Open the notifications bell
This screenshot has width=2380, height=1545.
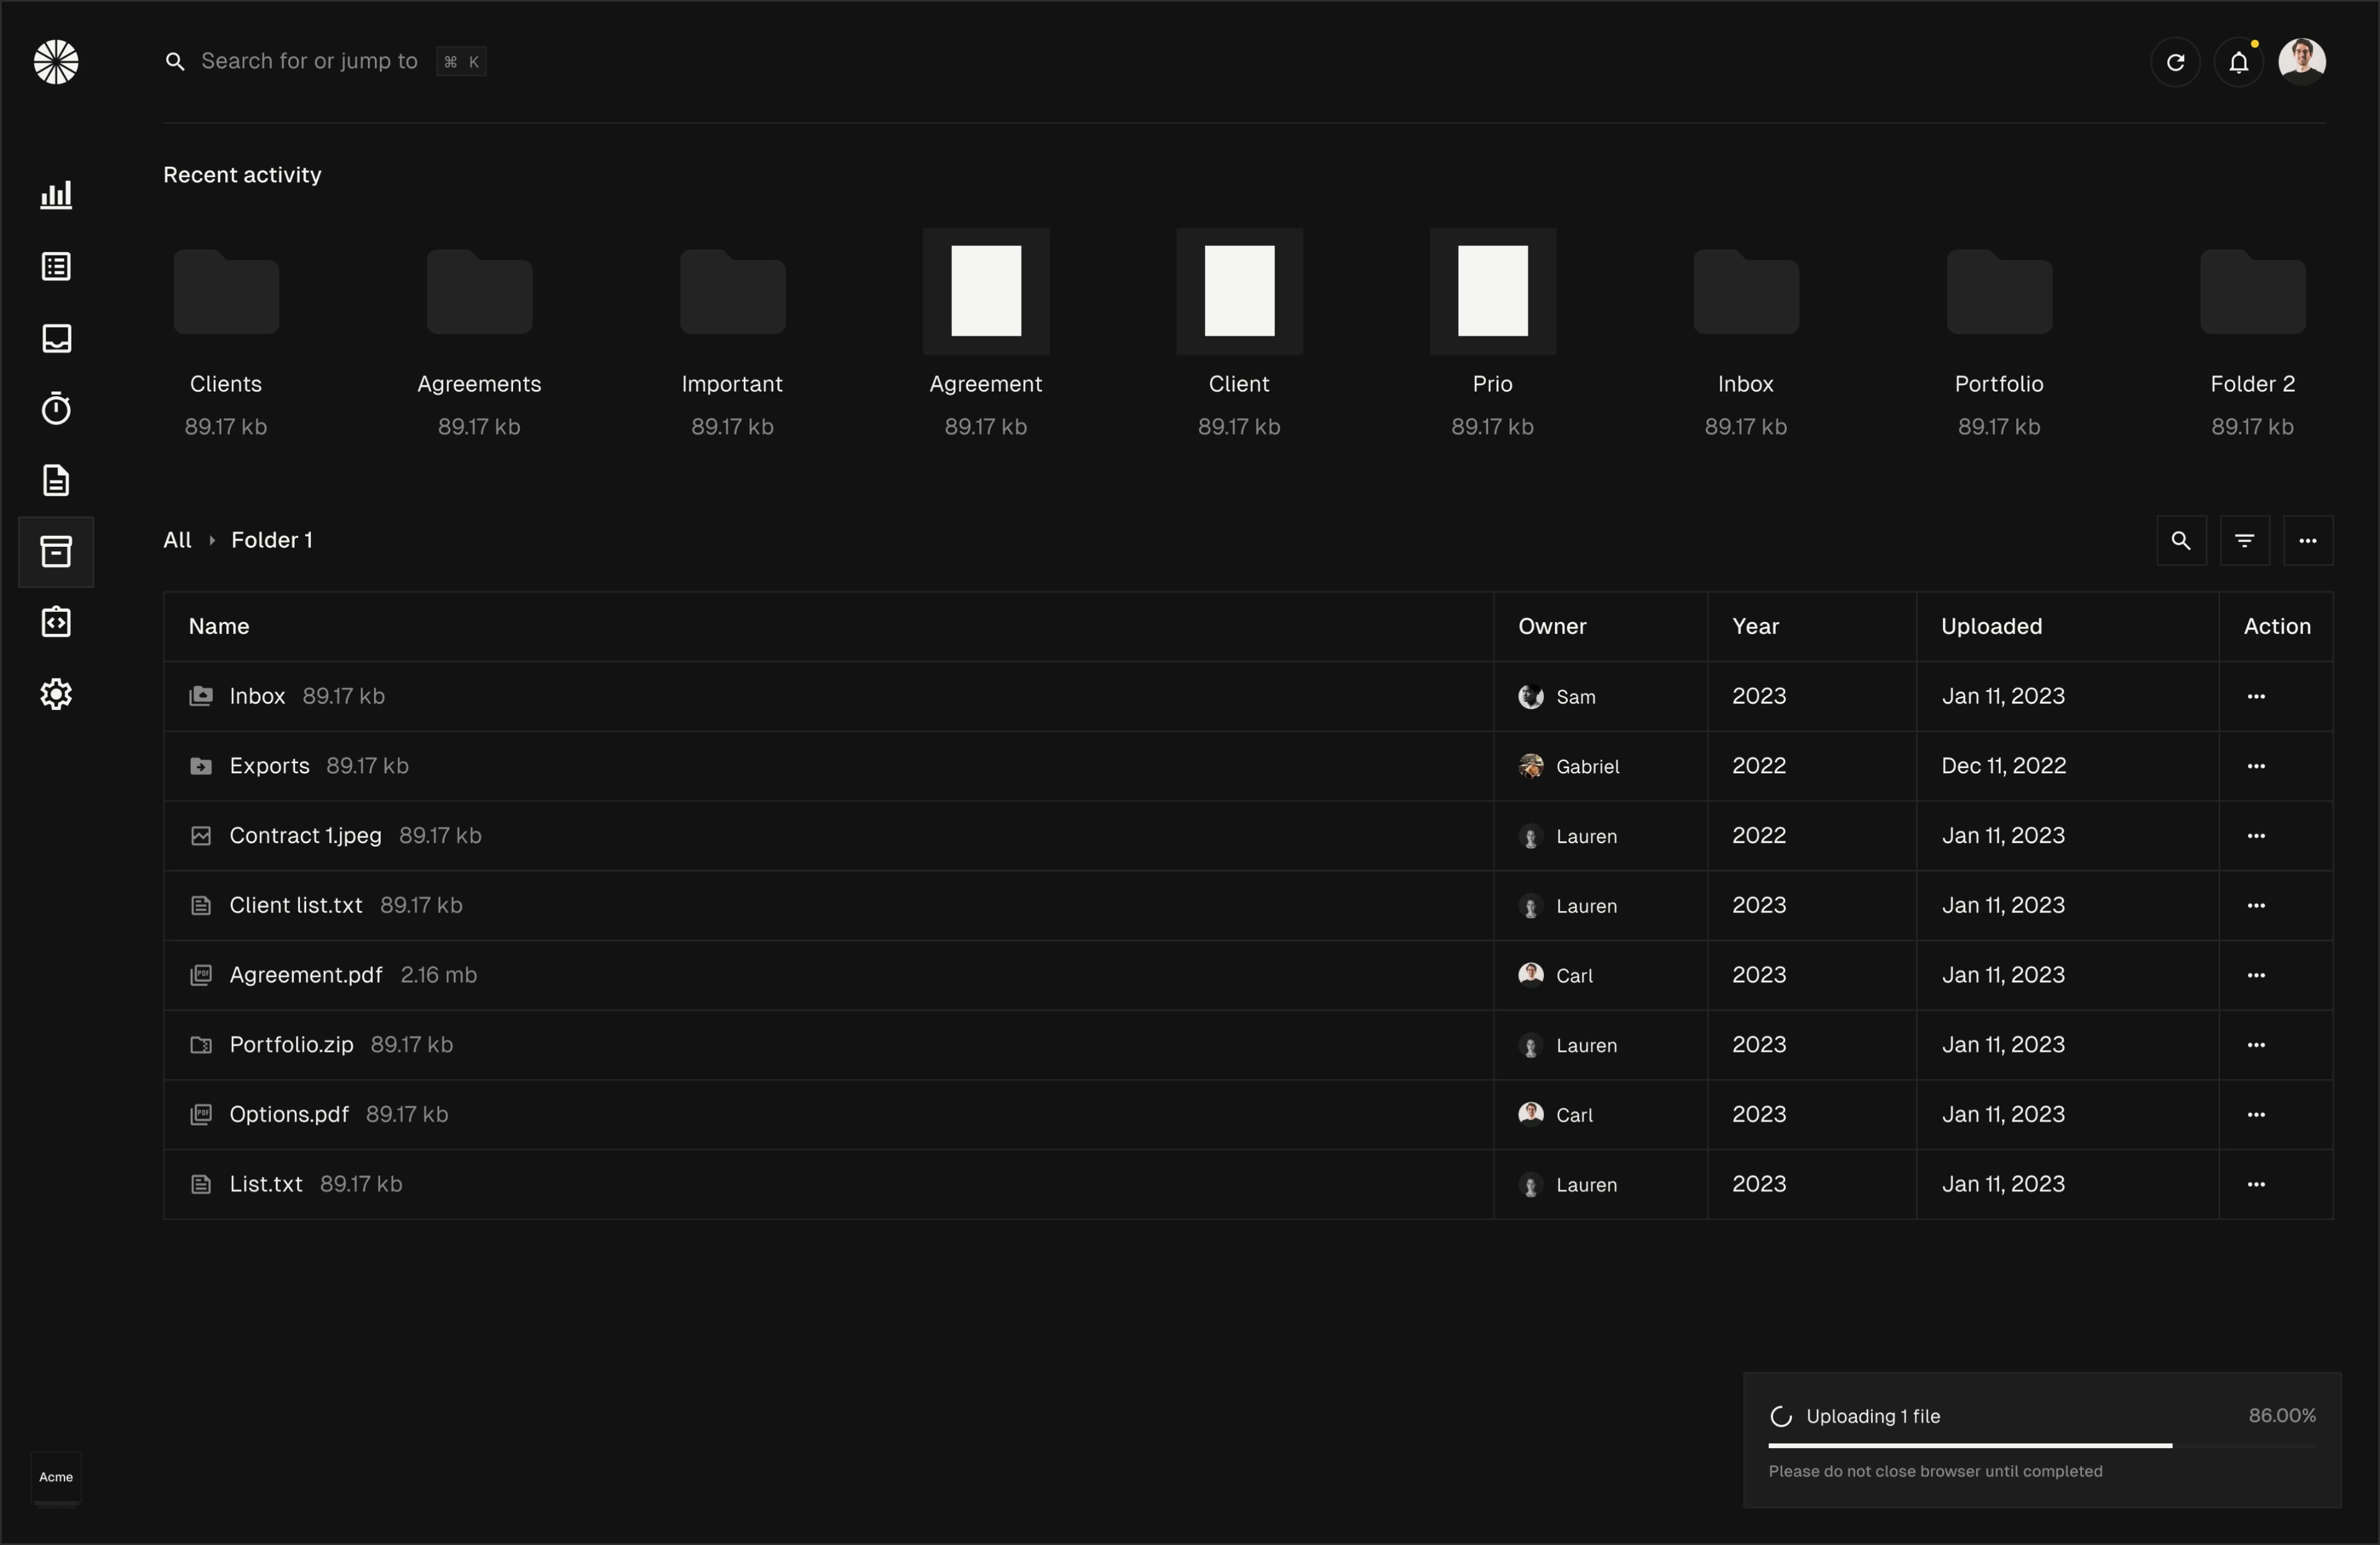tap(2238, 63)
